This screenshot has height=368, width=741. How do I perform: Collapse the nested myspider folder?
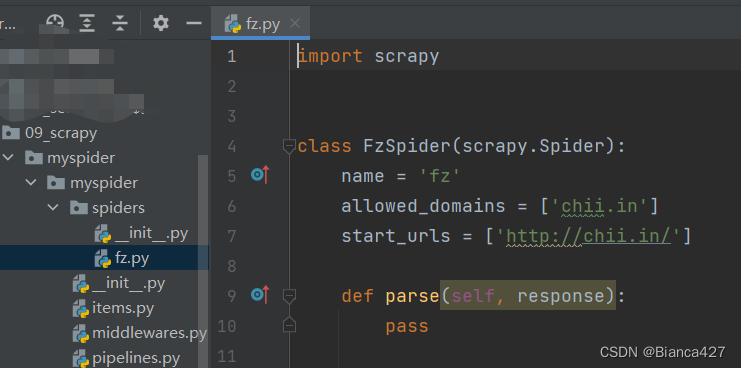(x=31, y=182)
